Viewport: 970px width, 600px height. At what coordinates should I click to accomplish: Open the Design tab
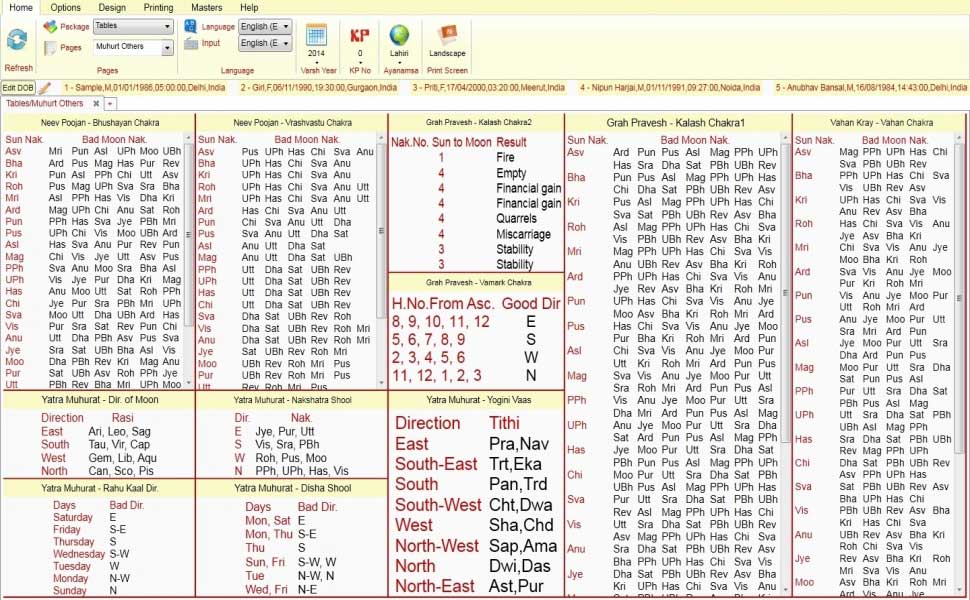coord(112,7)
